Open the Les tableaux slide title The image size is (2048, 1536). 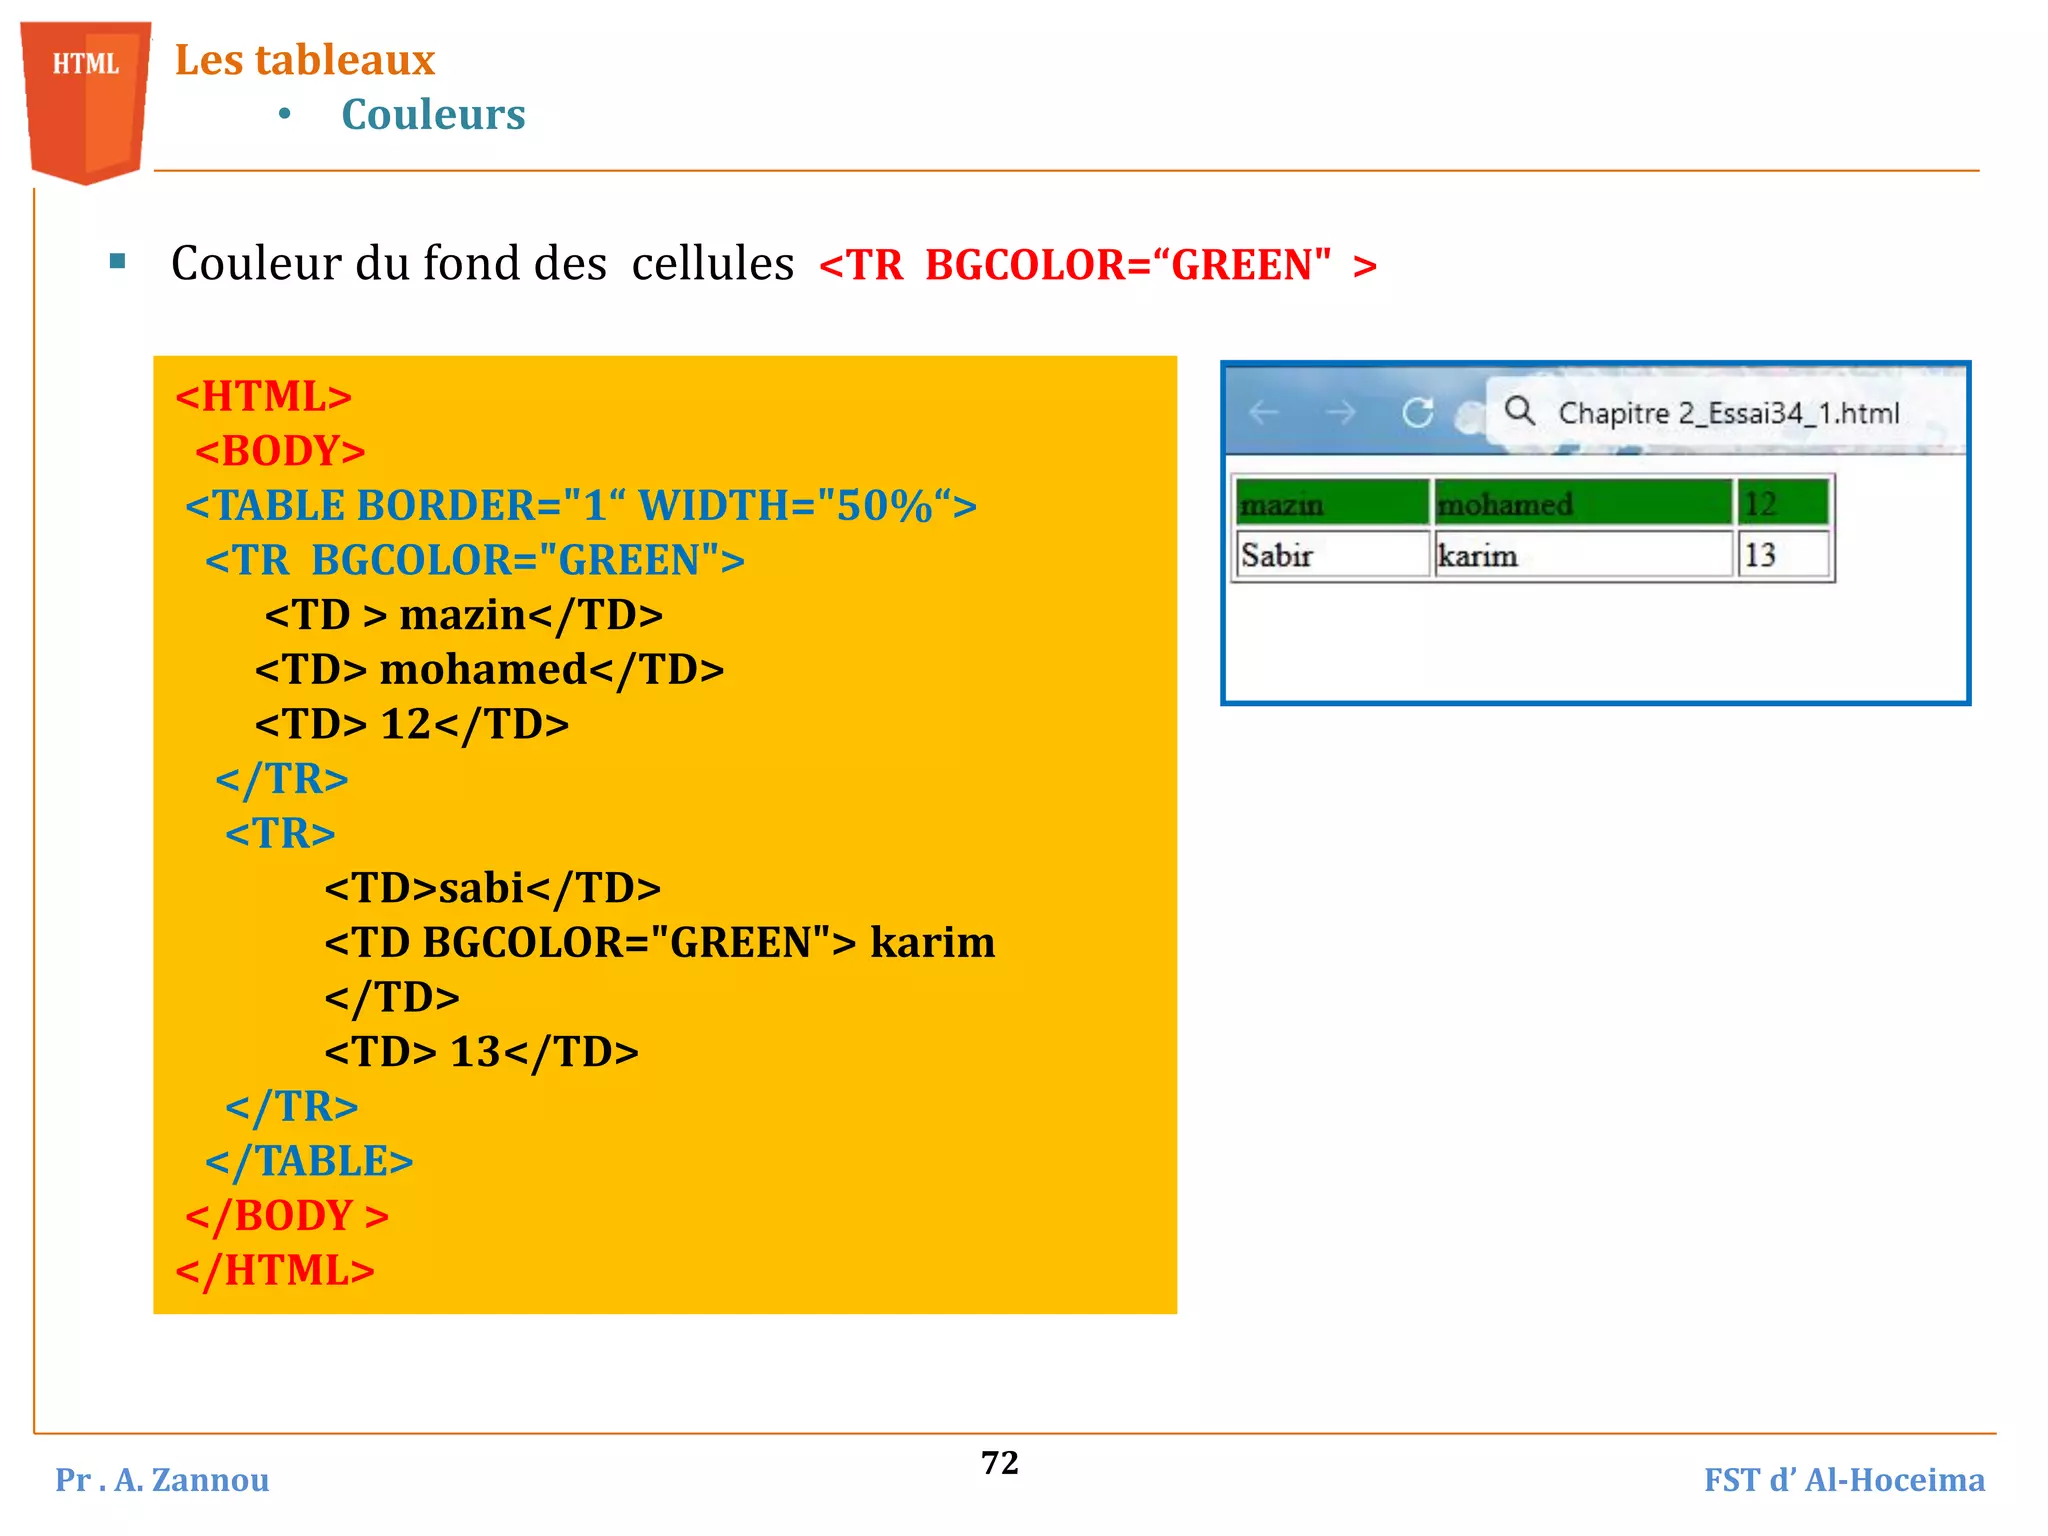click(x=305, y=60)
